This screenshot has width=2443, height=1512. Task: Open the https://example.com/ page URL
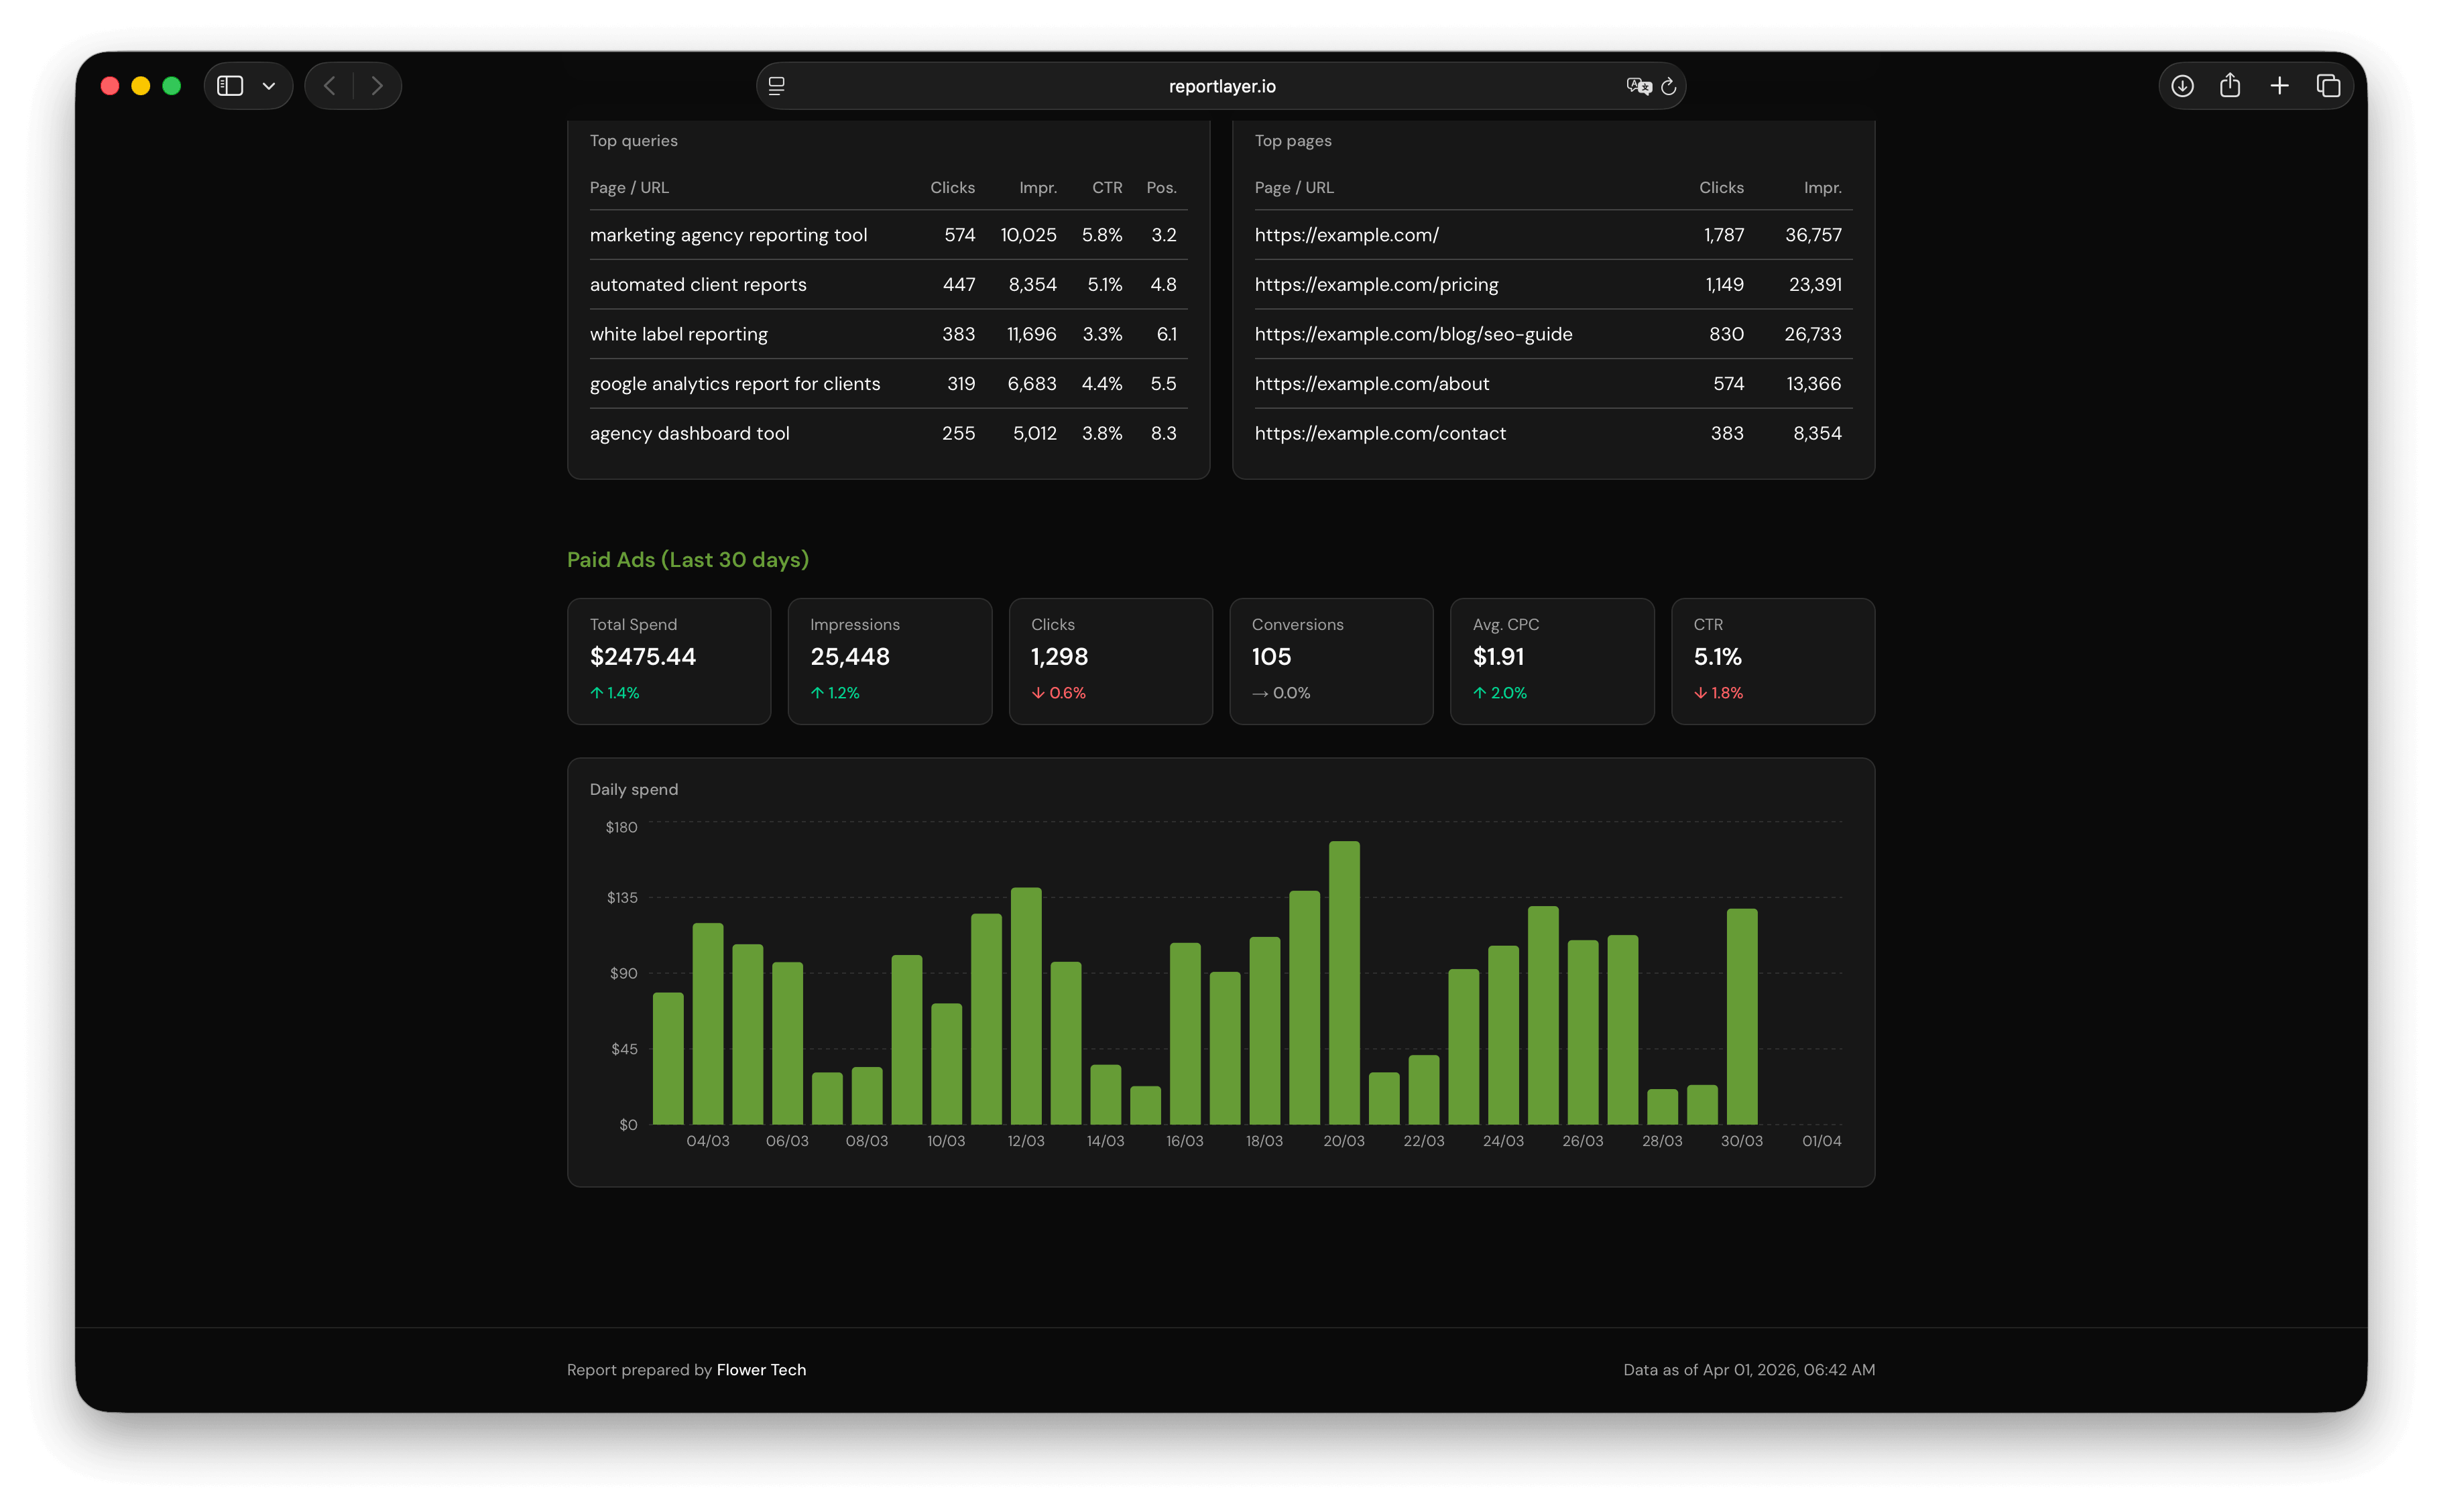tap(1347, 235)
